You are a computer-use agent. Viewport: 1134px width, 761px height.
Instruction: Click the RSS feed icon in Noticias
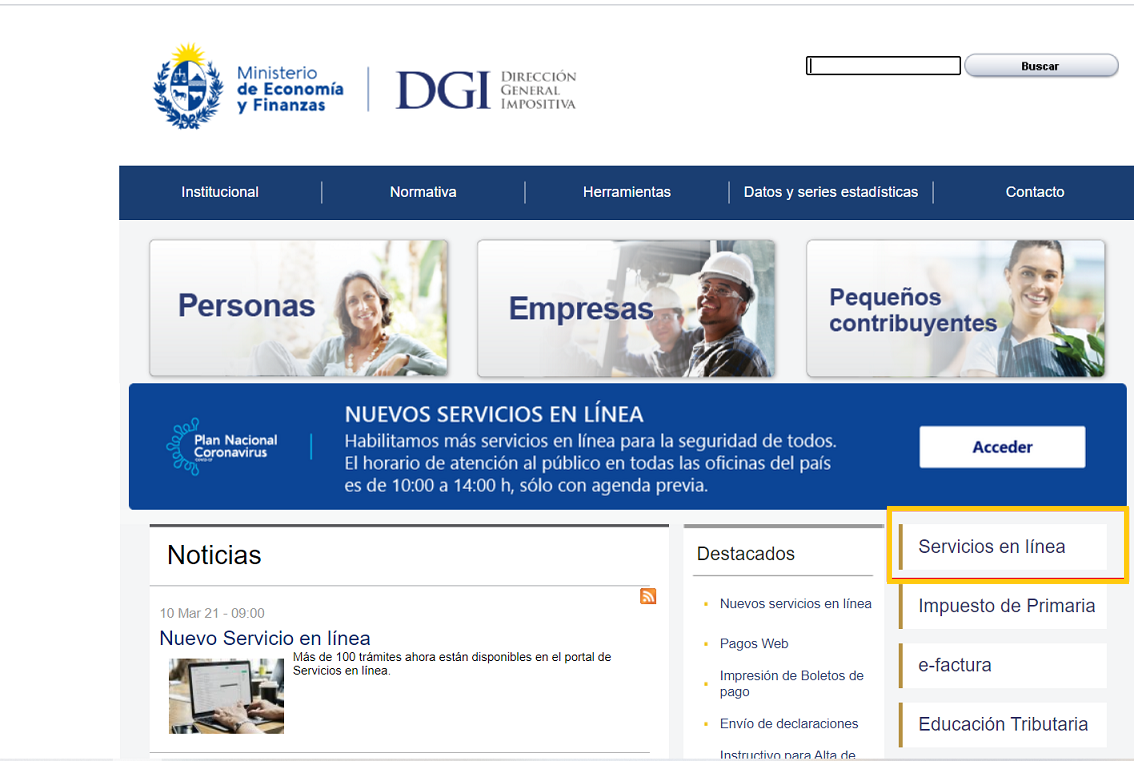click(x=648, y=596)
